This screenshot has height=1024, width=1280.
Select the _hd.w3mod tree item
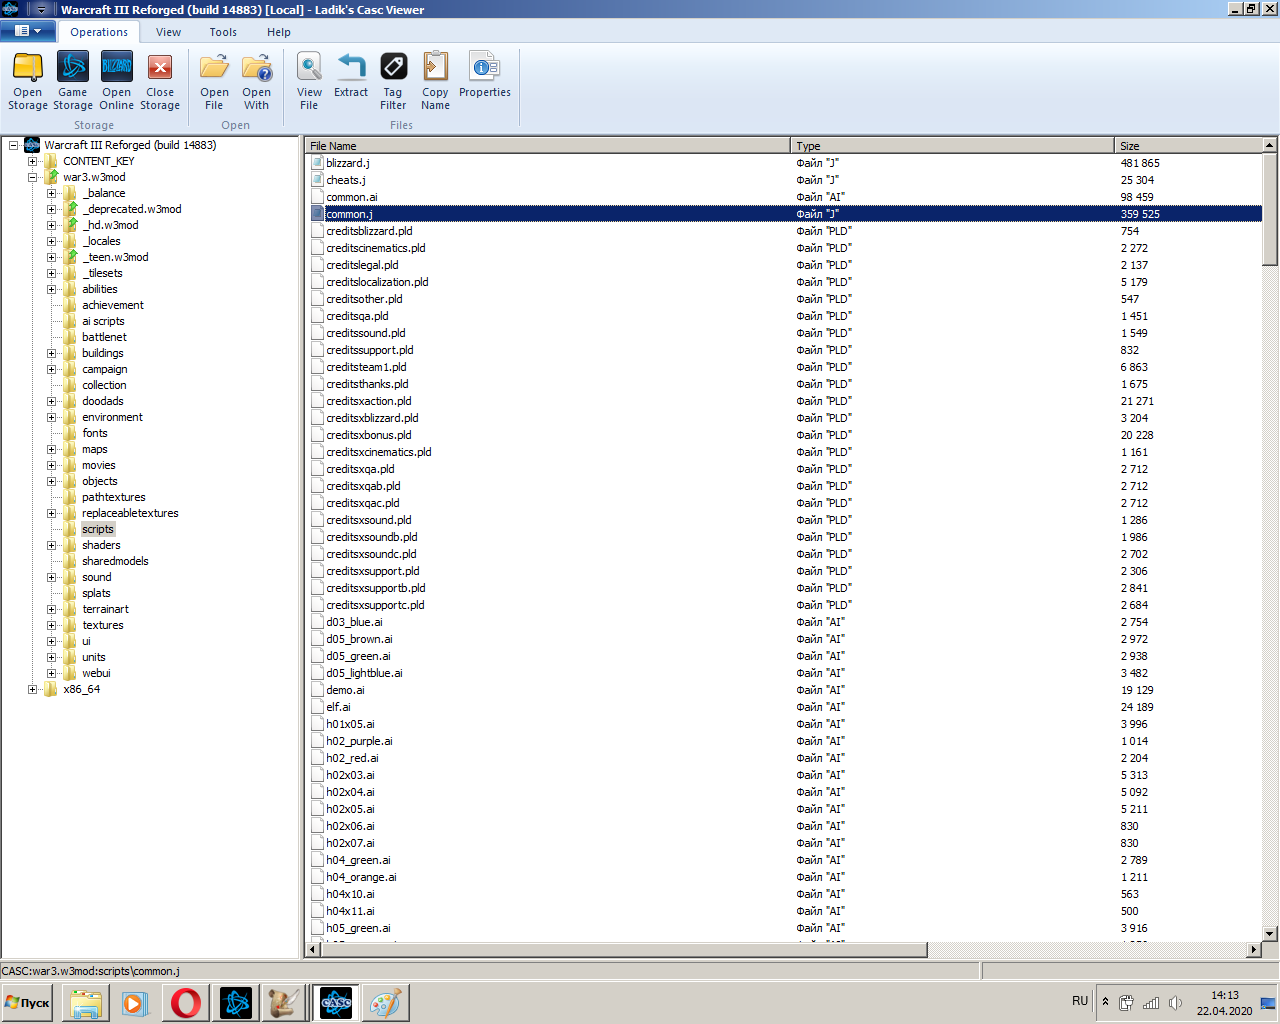click(110, 225)
